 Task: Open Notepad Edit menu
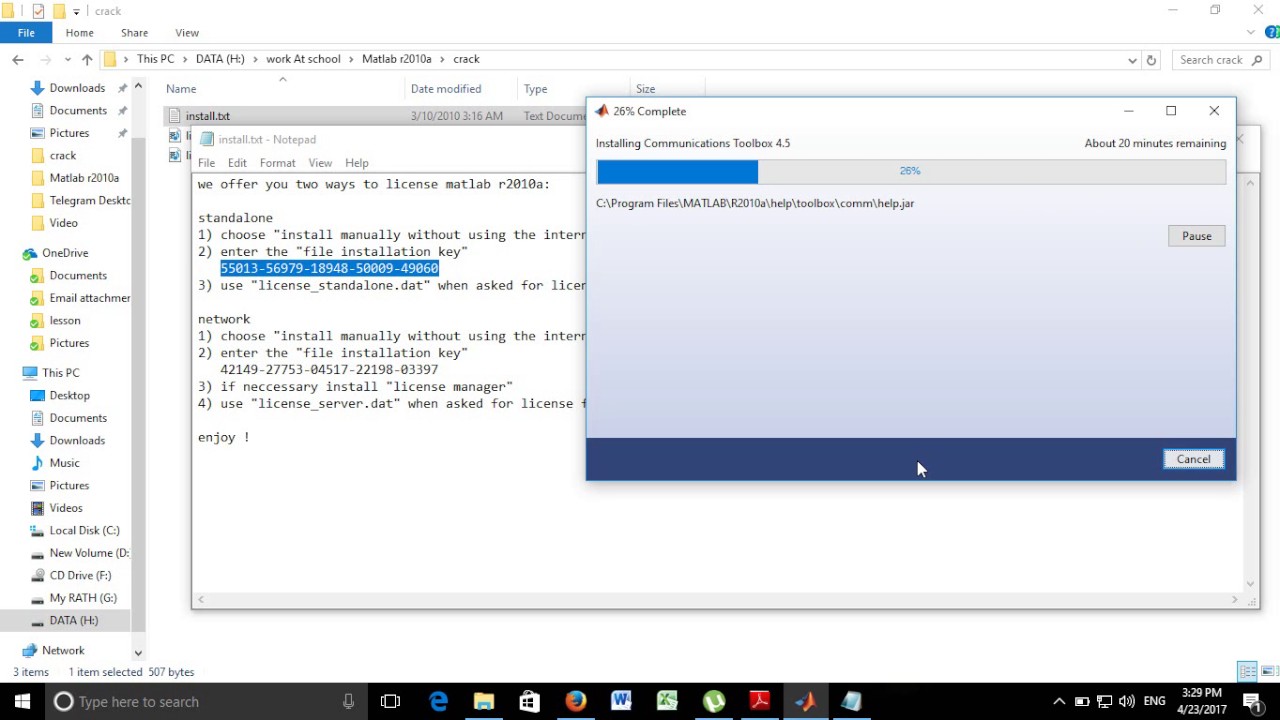pyautogui.click(x=237, y=163)
